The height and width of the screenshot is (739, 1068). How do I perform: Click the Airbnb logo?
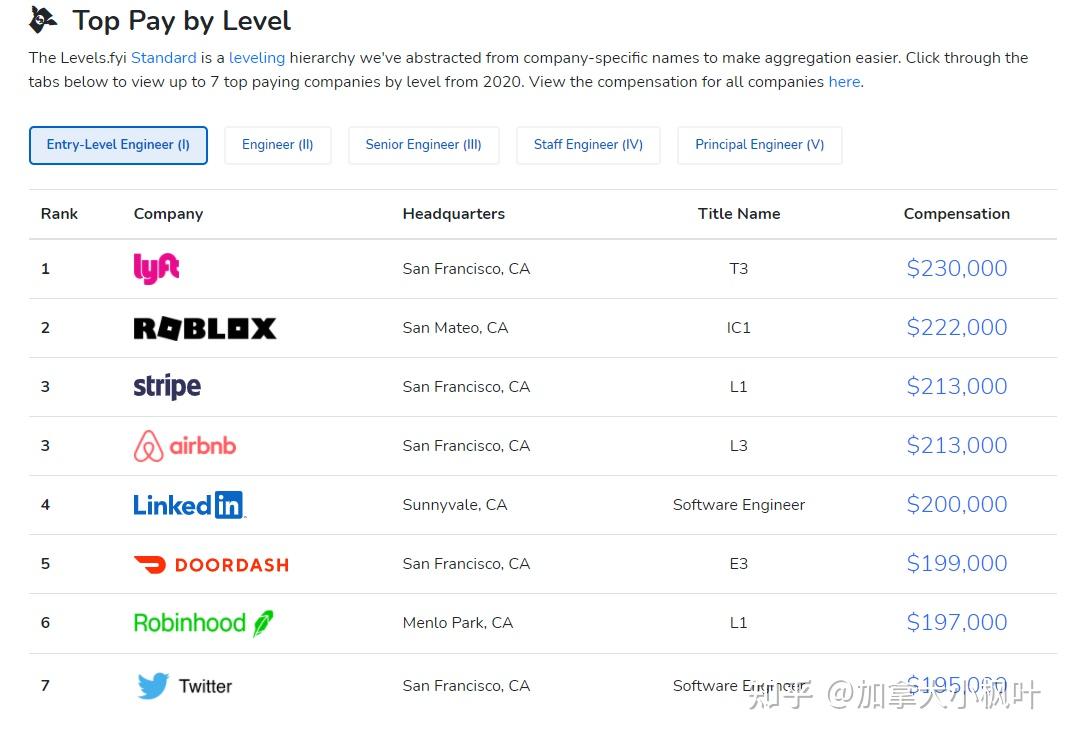[185, 446]
